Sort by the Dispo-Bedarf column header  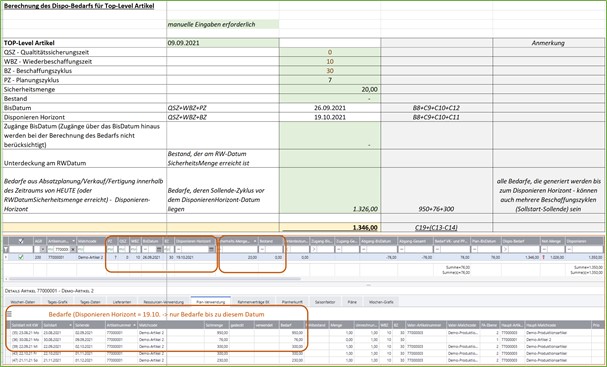point(521,241)
